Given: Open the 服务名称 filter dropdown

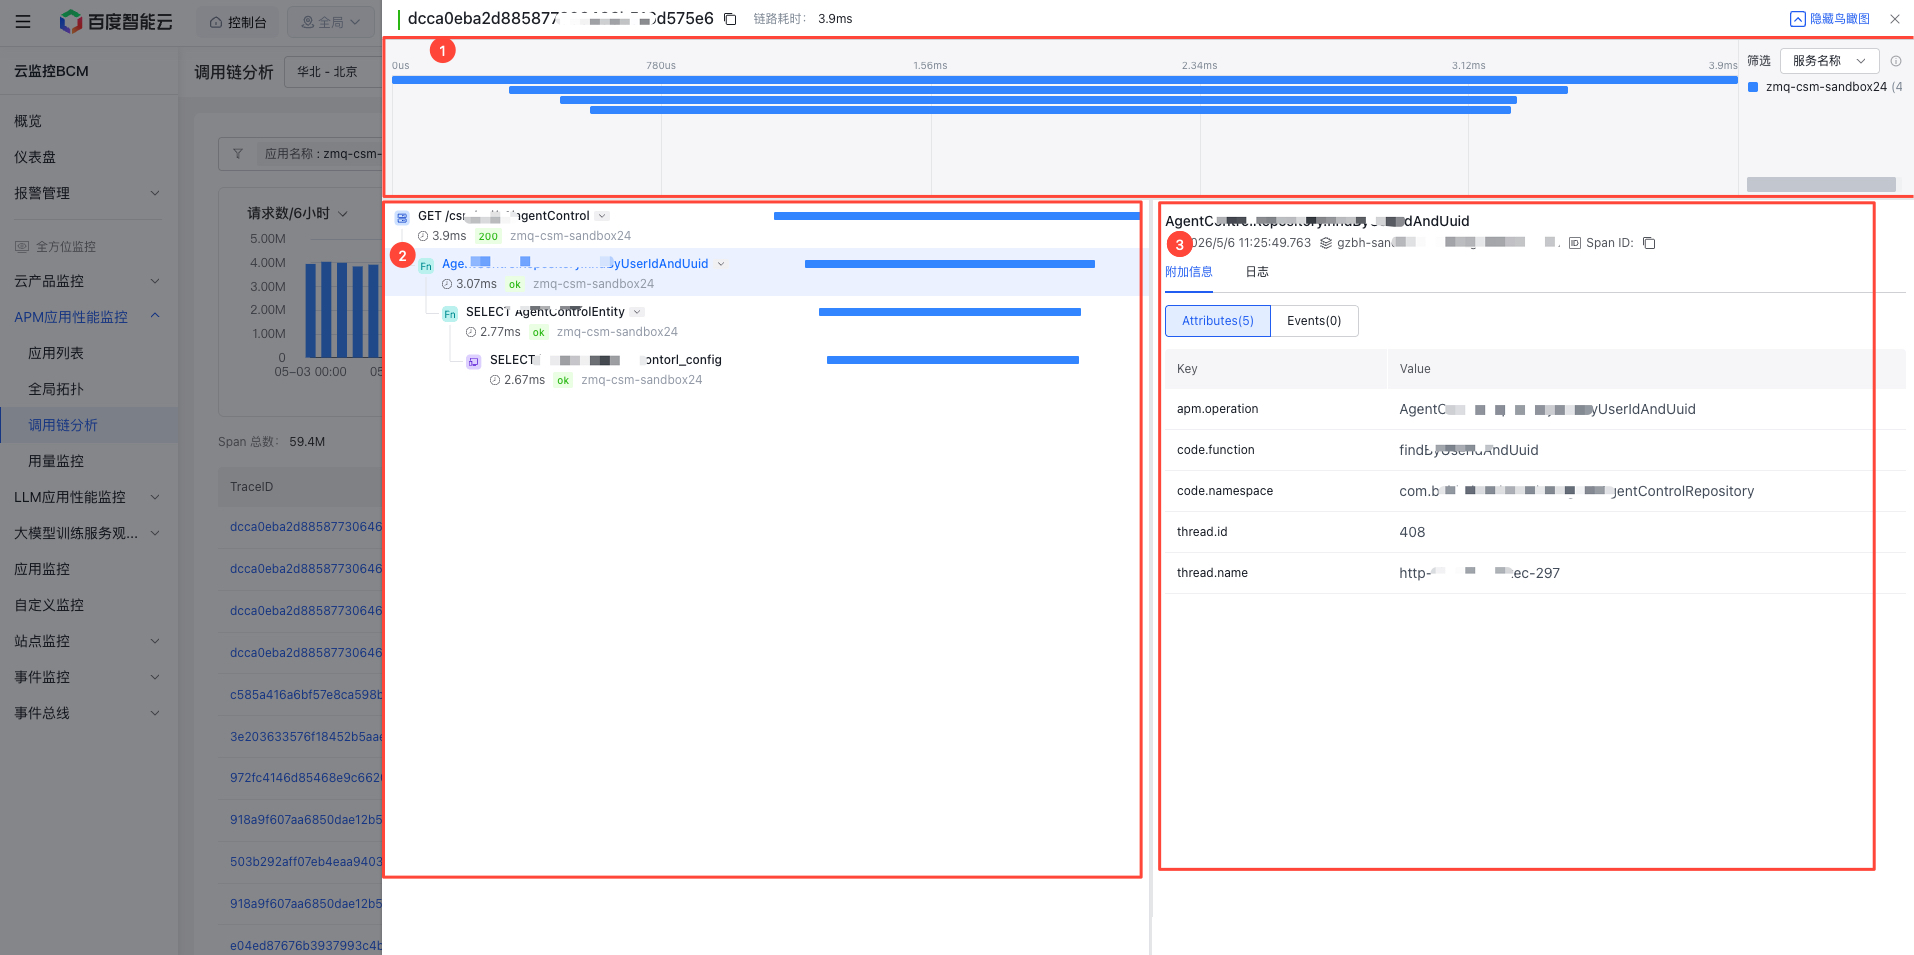Looking at the screenshot, I should point(1829,61).
